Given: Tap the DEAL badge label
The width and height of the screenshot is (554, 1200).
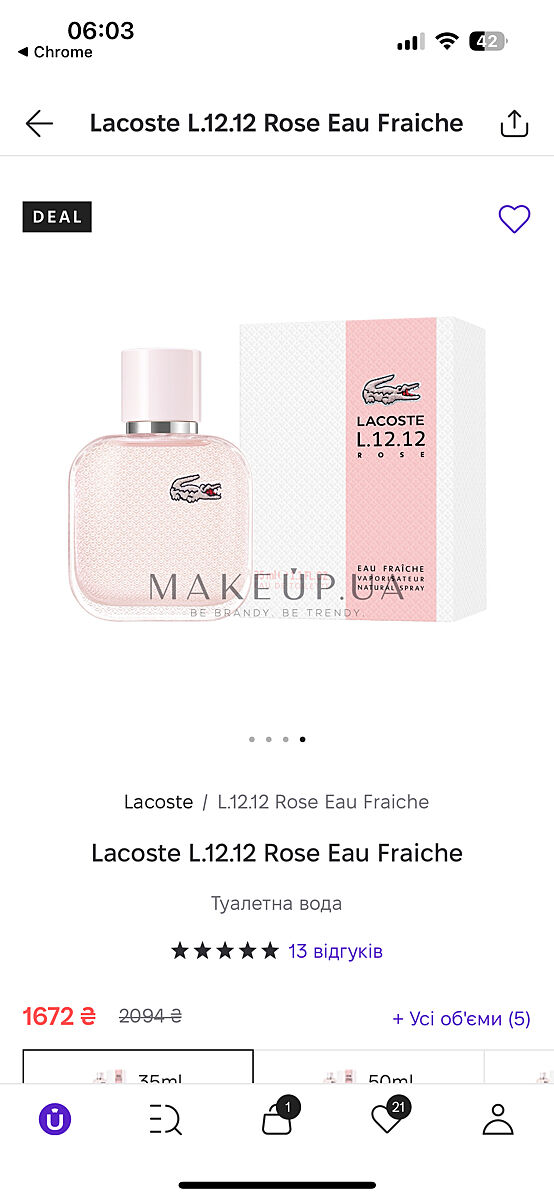Looking at the screenshot, I should pyautogui.click(x=57, y=217).
